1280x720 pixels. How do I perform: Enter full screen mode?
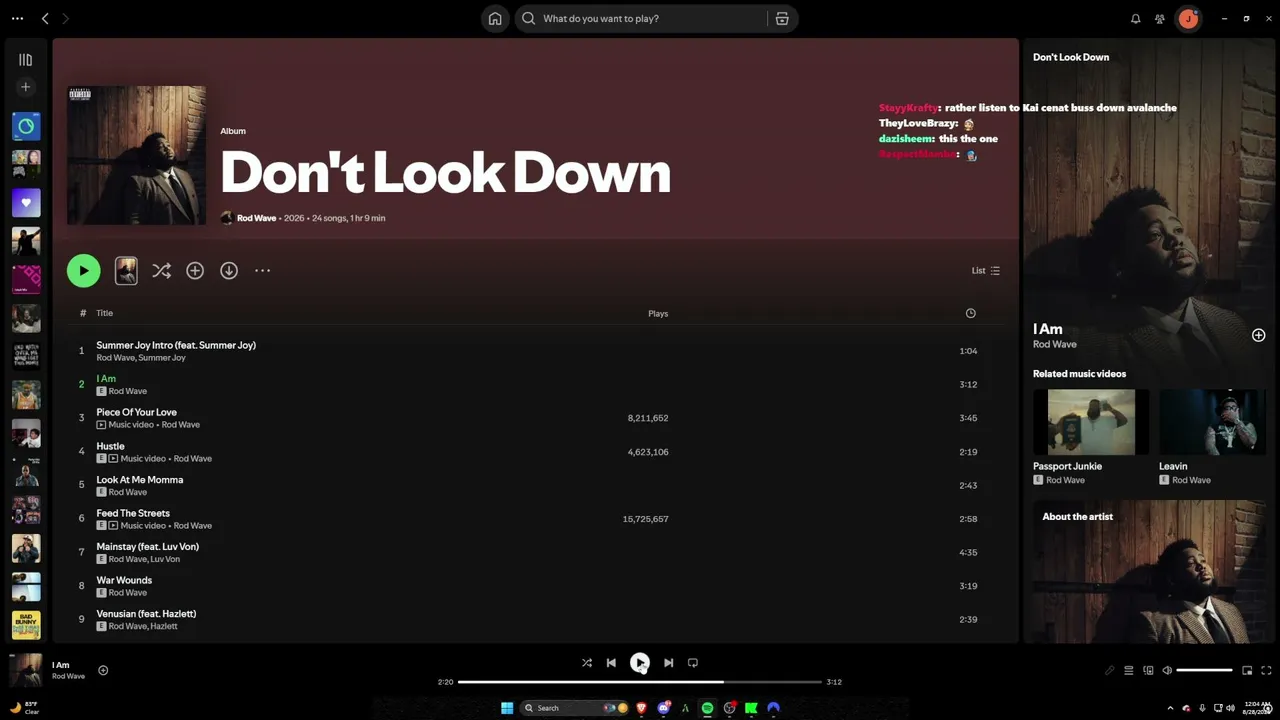[x=1266, y=670]
